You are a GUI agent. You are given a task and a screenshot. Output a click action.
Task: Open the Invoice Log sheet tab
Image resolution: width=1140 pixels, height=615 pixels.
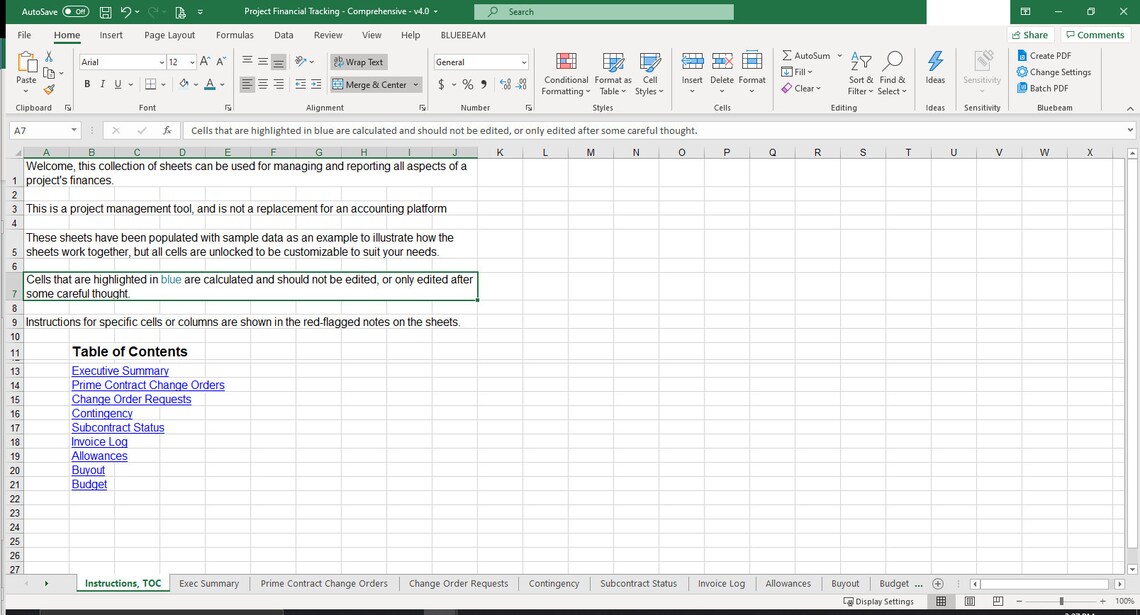(x=721, y=583)
